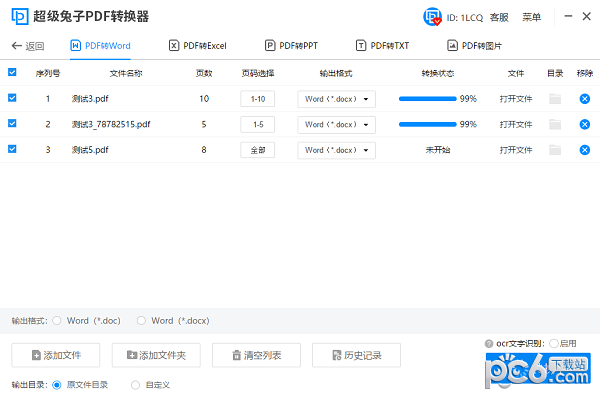Switch to the PDF转PPT tab
The image size is (600, 401).
pyautogui.click(x=291, y=46)
